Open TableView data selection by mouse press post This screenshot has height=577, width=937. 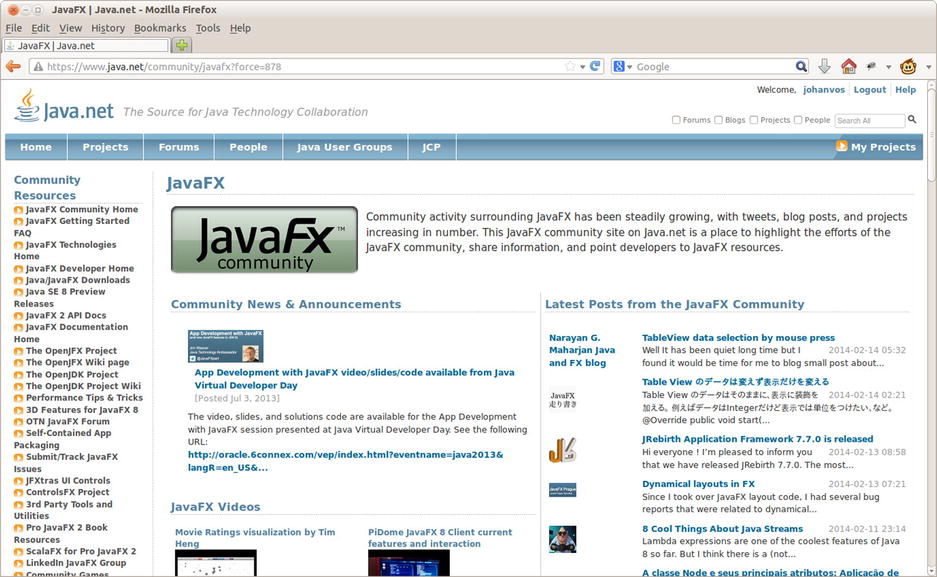tap(739, 337)
